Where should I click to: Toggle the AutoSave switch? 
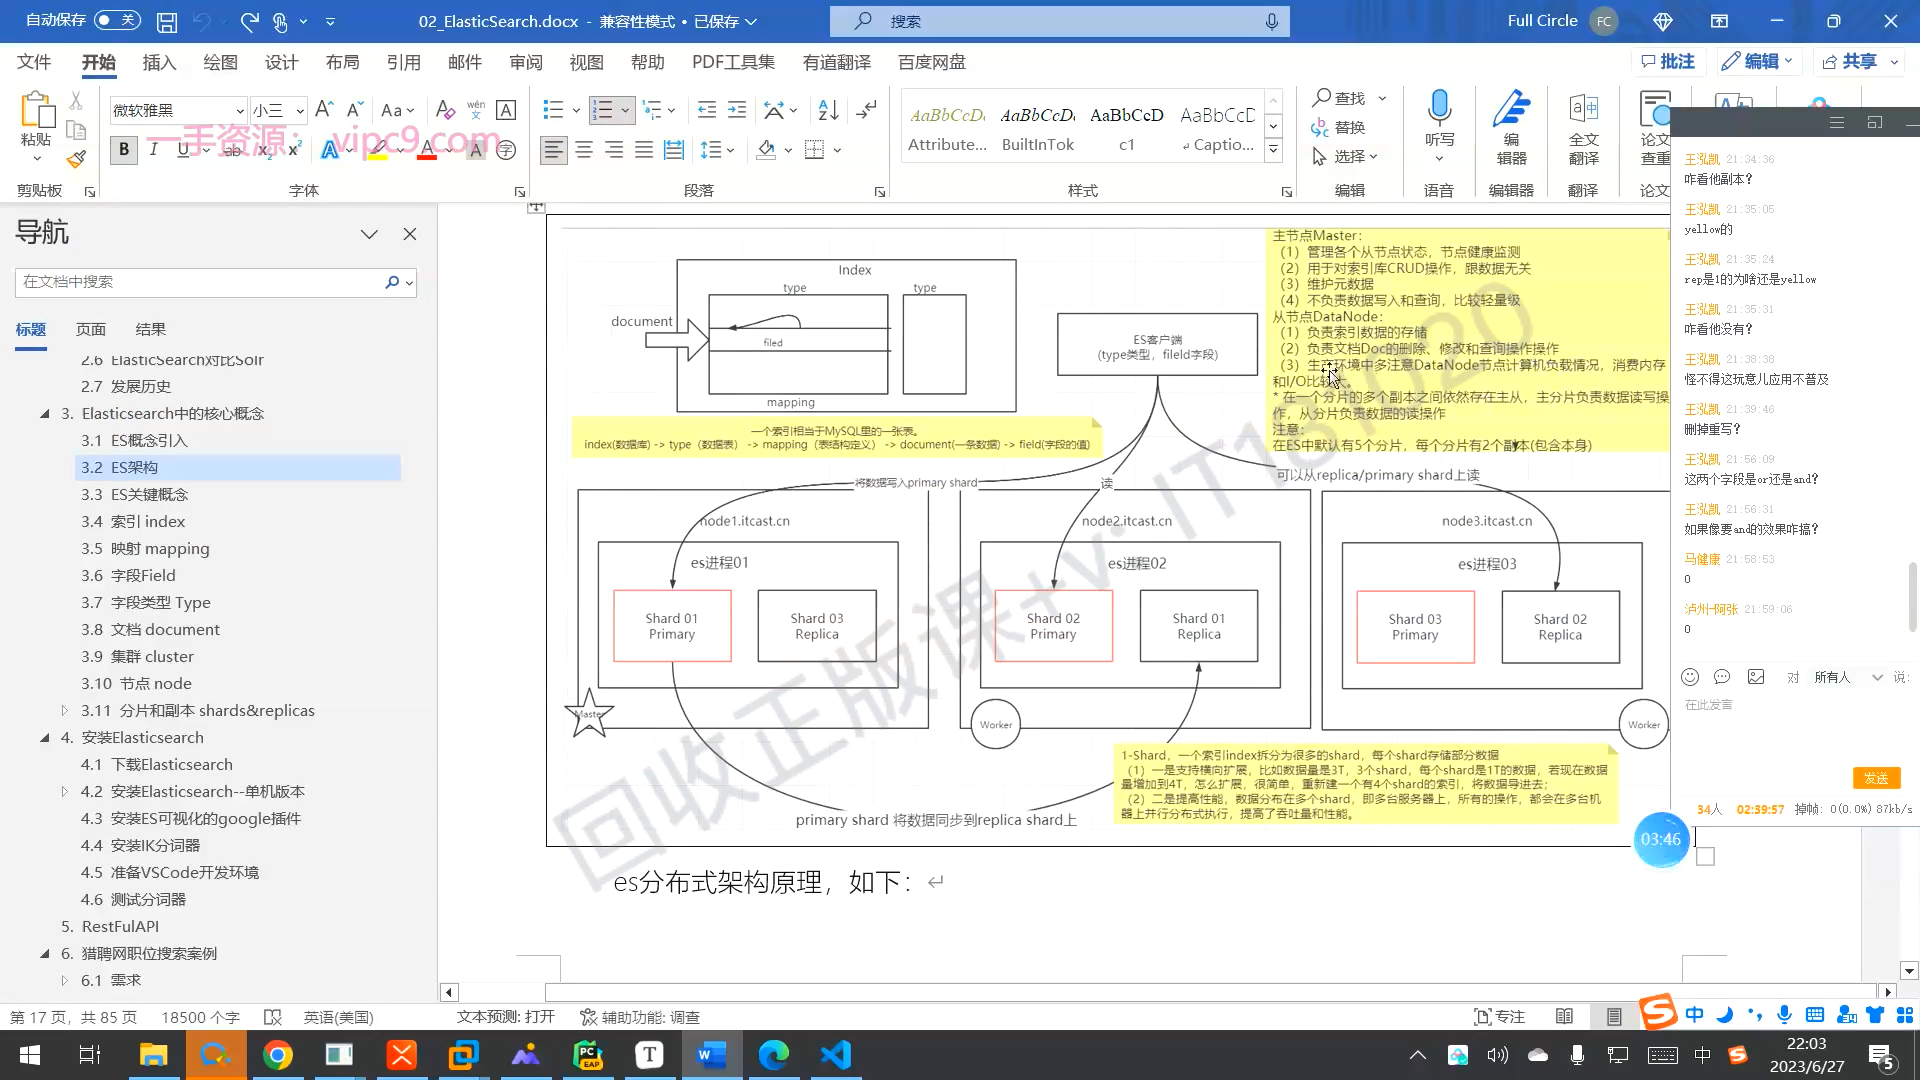pyautogui.click(x=117, y=20)
